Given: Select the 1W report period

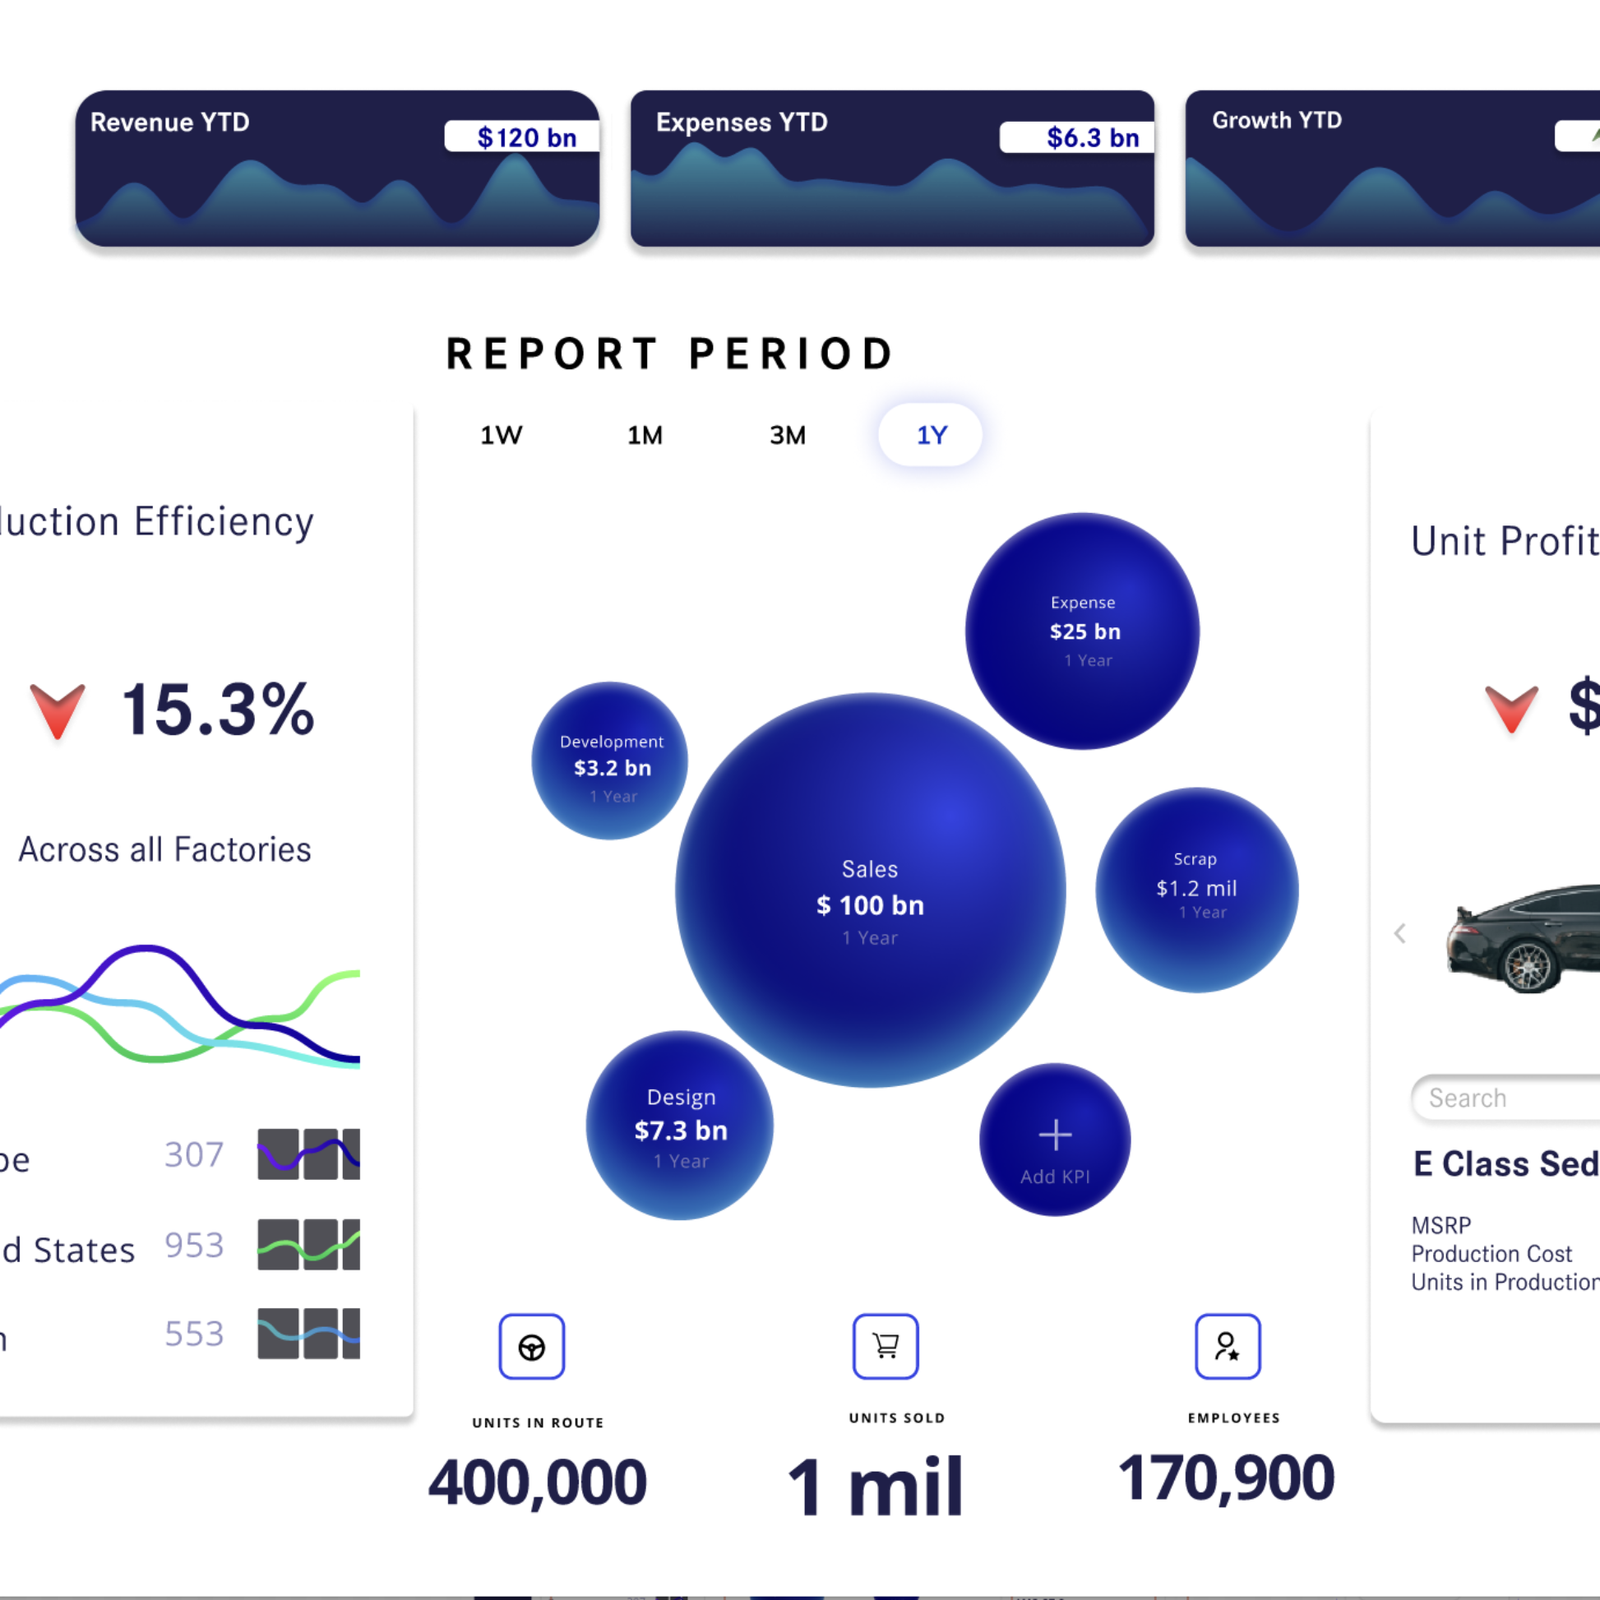Looking at the screenshot, I should (501, 435).
